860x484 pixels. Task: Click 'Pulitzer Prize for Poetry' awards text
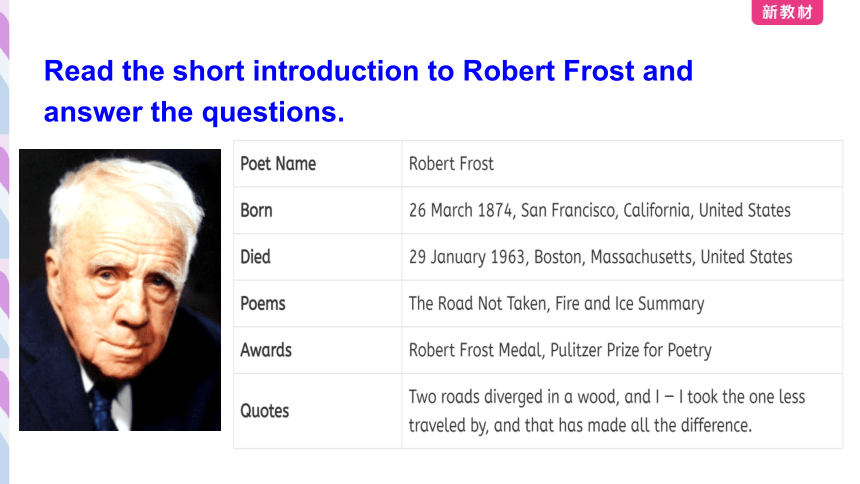click(x=631, y=350)
